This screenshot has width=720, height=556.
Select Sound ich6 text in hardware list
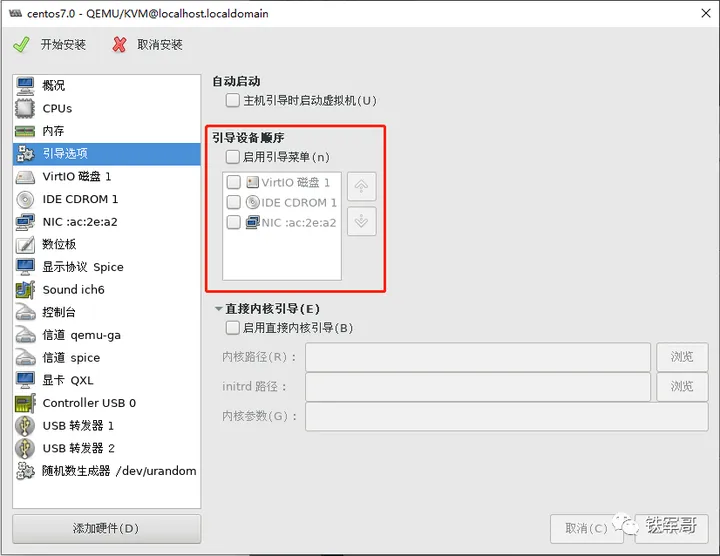click(x=73, y=290)
